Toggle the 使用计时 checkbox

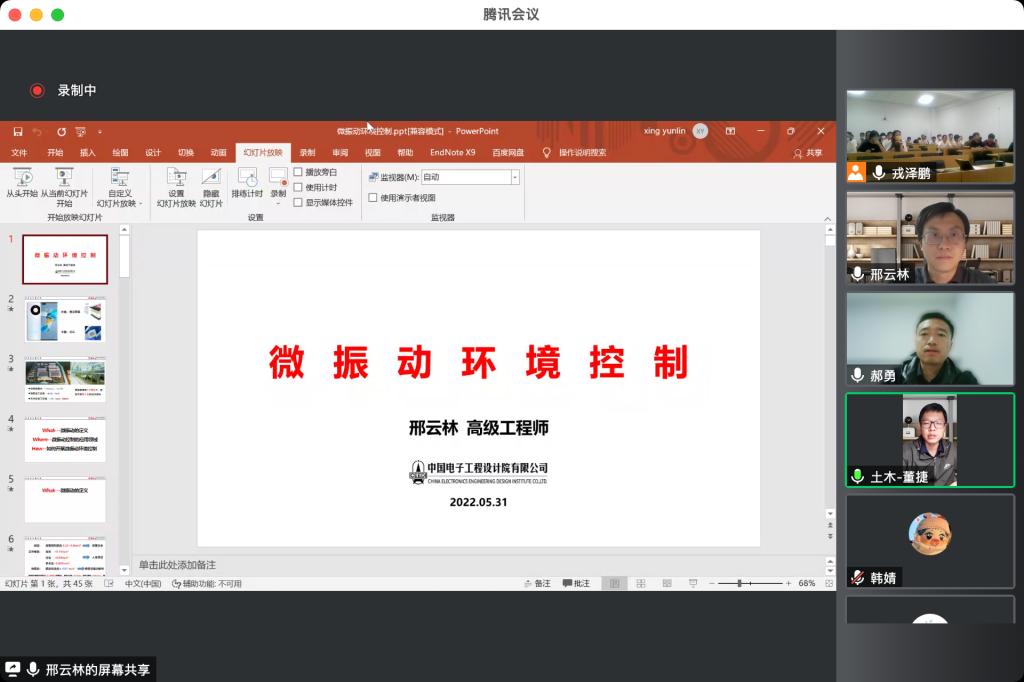pos(298,187)
